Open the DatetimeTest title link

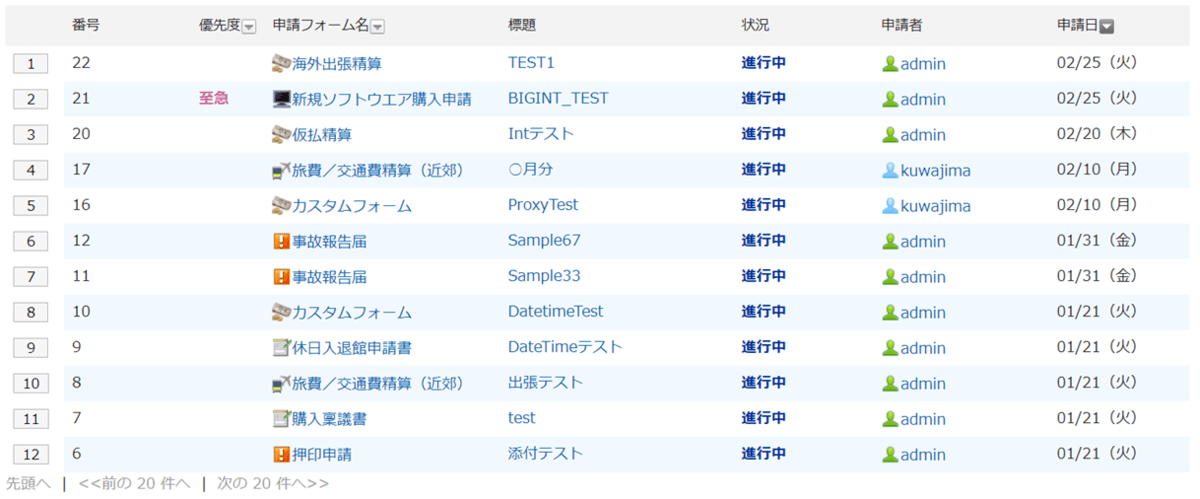tap(555, 312)
